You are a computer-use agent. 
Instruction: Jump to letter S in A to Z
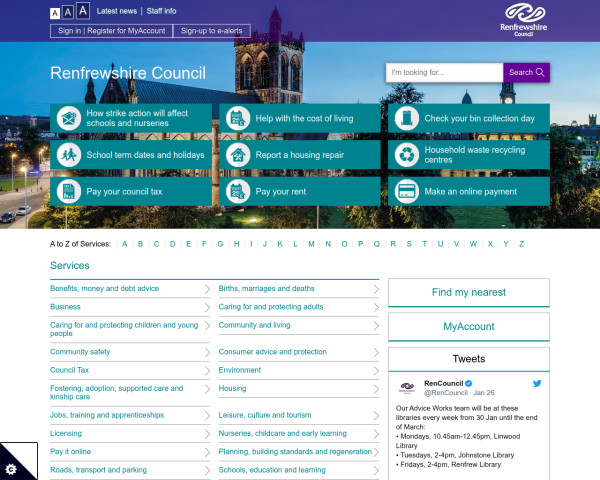tap(409, 244)
